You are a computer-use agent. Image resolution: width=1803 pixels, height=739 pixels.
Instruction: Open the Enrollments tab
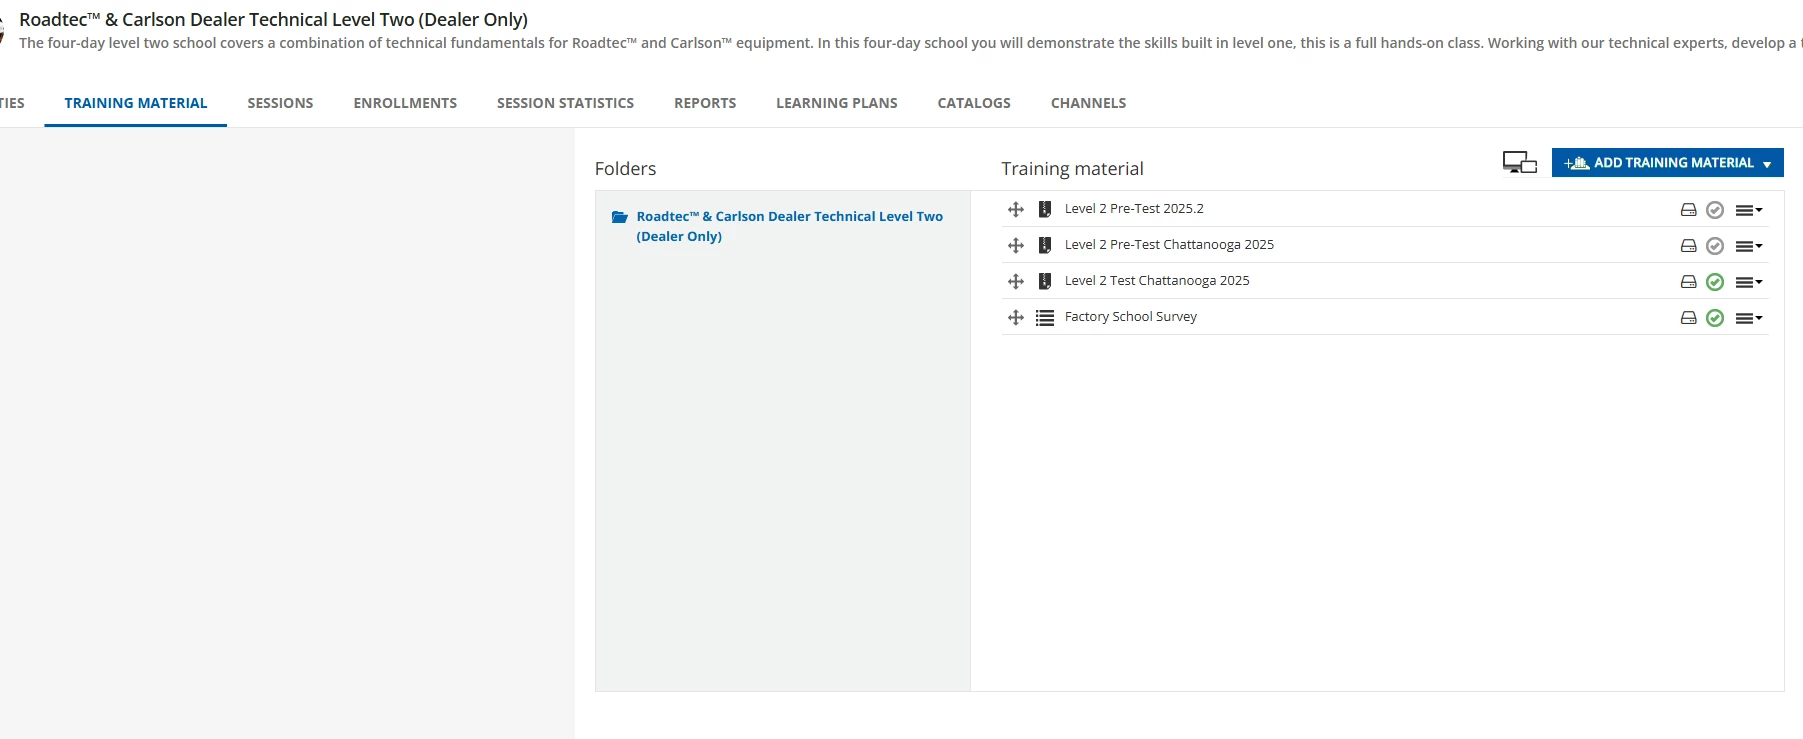click(405, 103)
